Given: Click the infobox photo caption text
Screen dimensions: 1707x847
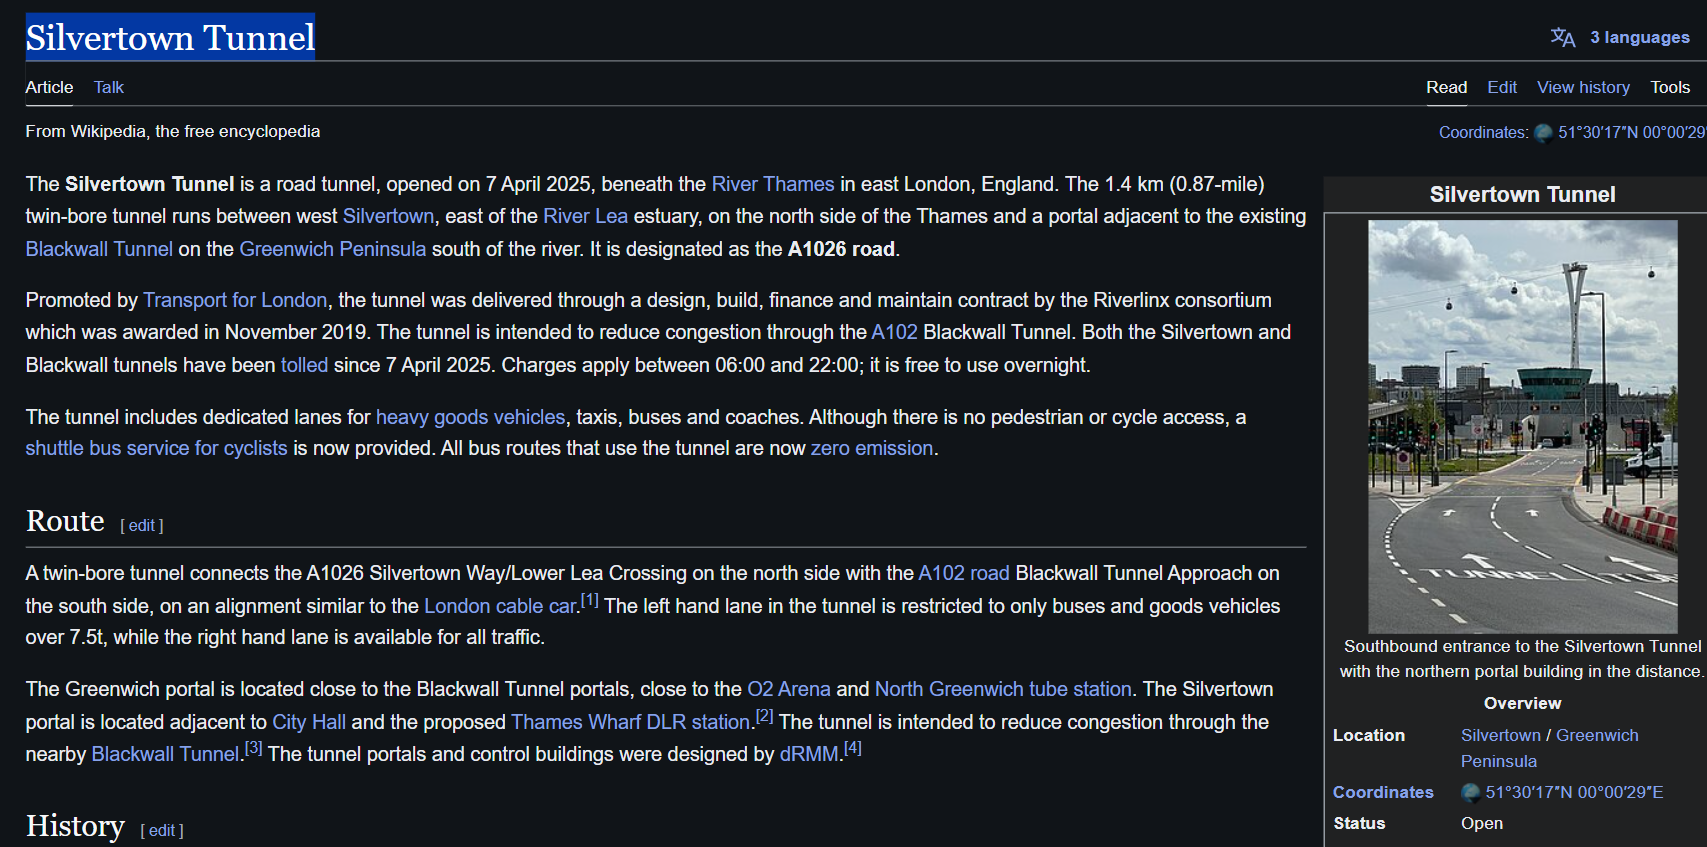Looking at the screenshot, I should (1522, 659).
